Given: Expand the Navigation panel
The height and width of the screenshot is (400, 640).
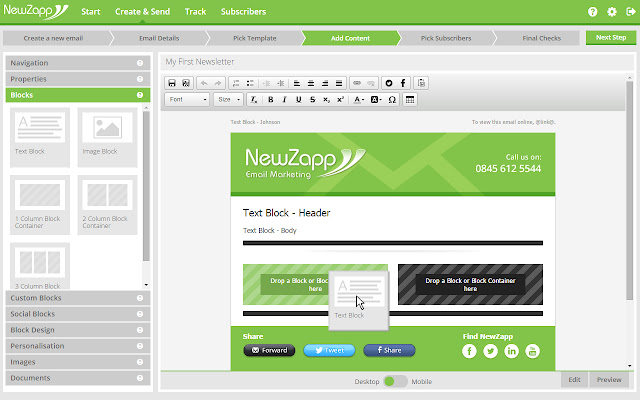Looking at the screenshot, I should coord(78,63).
